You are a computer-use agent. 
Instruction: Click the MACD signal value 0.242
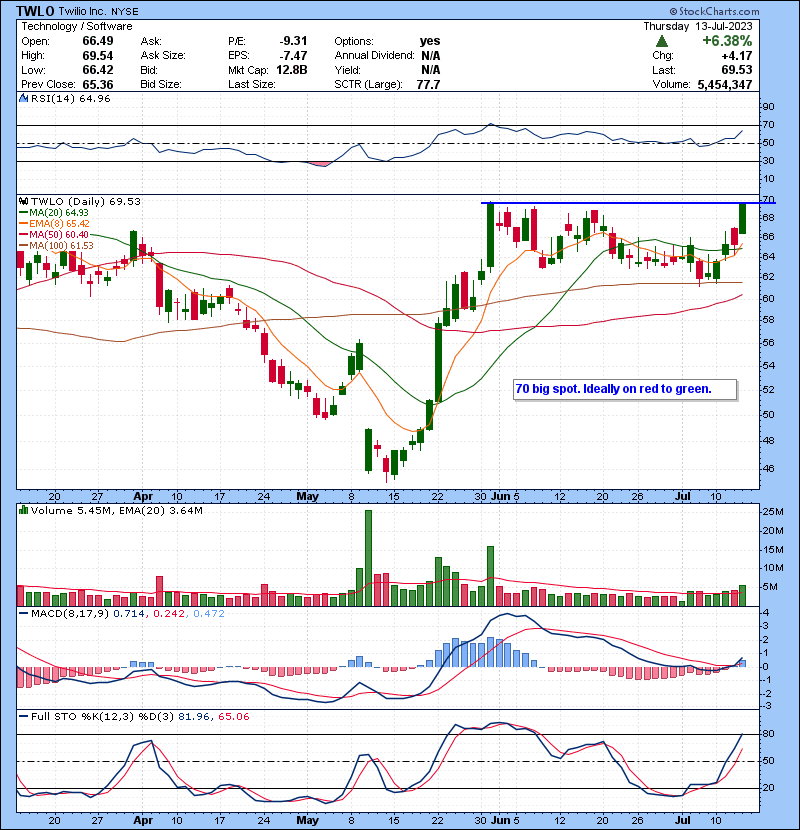[x=169, y=614]
